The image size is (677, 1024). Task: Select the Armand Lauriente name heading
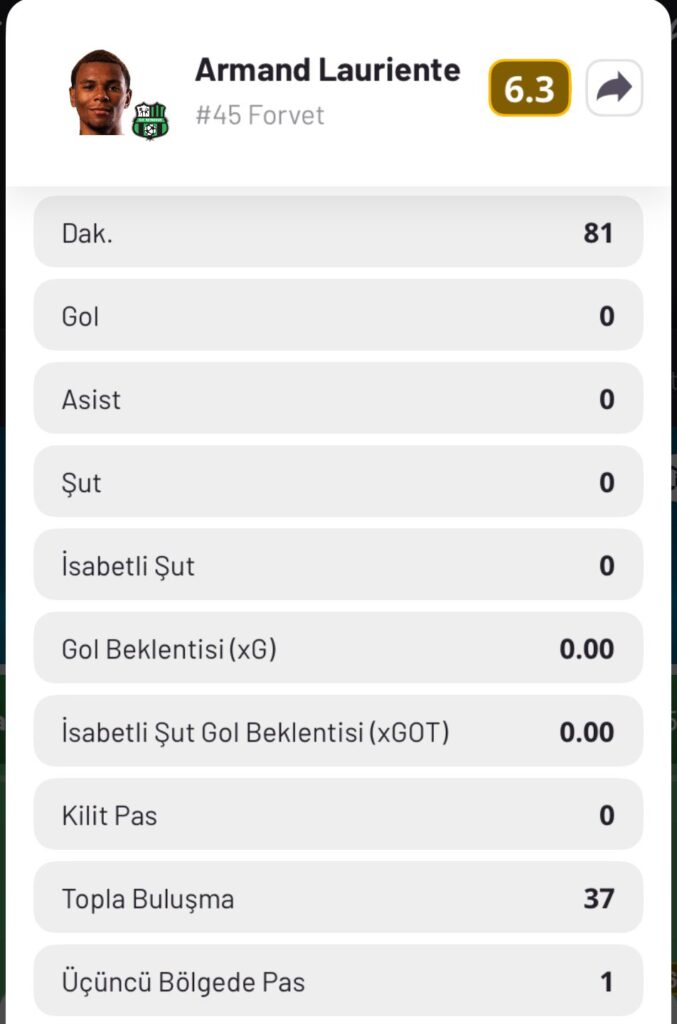pyautogui.click(x=327, y=70)
